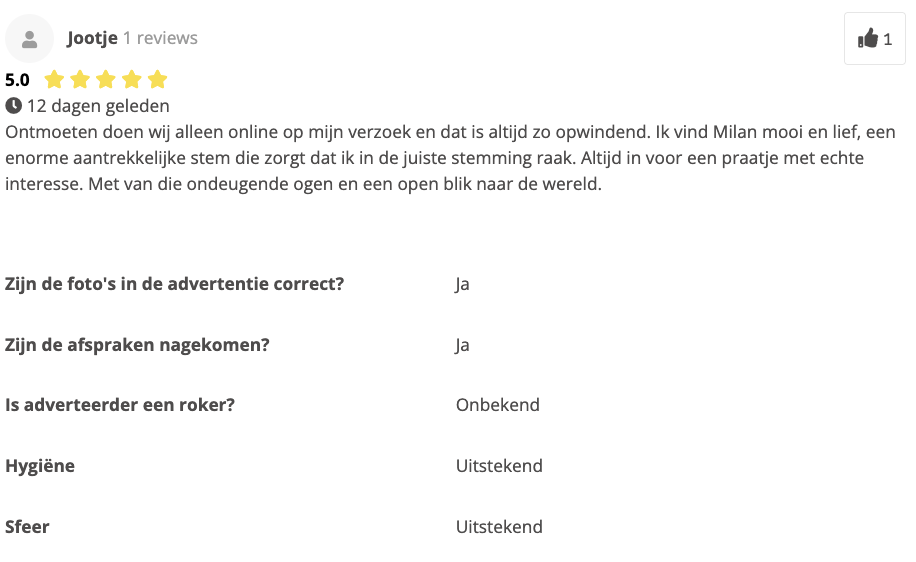The width and height of the screenshot is (916, 562).
Task: Click the "Zijn de afspraken nagekomen?" question
Action: point(138,345)
